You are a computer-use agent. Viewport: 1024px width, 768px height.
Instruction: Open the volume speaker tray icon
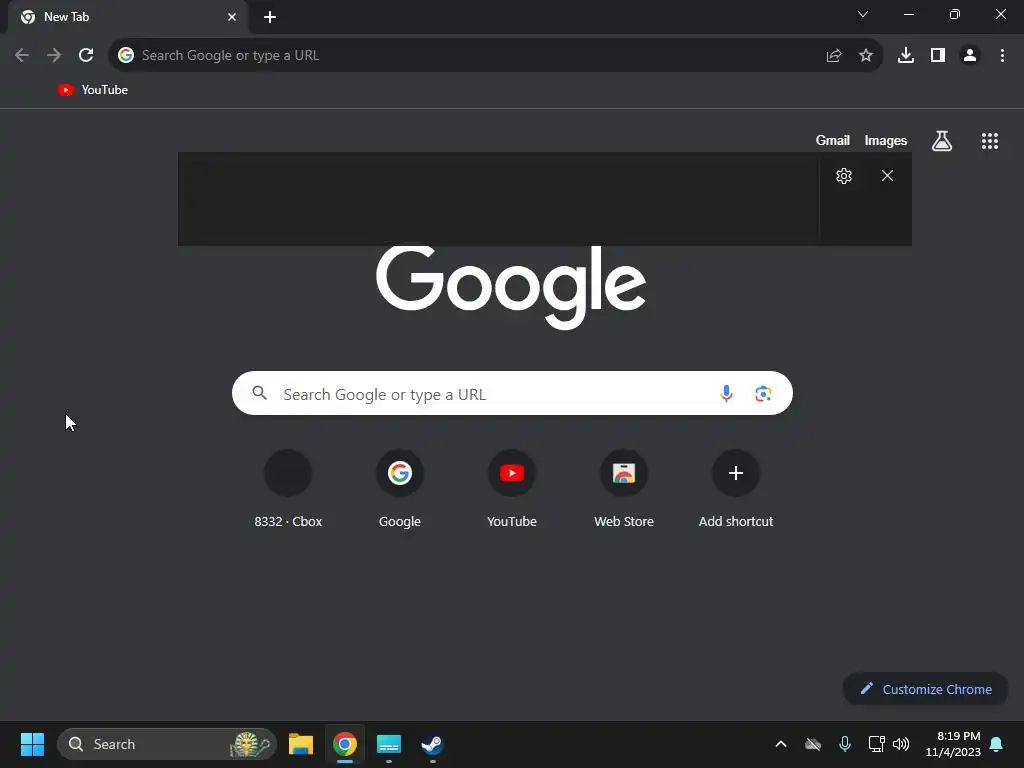[x=901, y=744]
